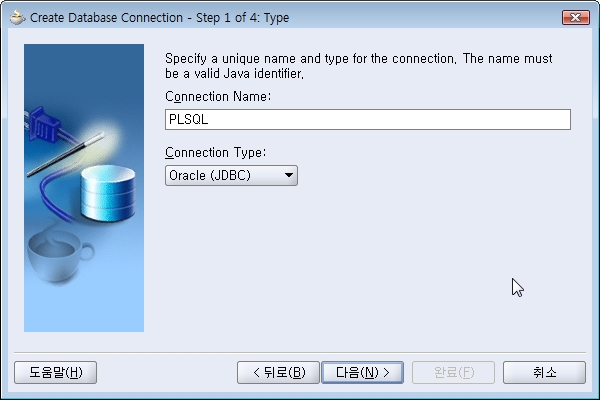Select the Oracle (JDBC) combo box text
This screenshot has height=400, width=600.
click(x=210, y=175)
